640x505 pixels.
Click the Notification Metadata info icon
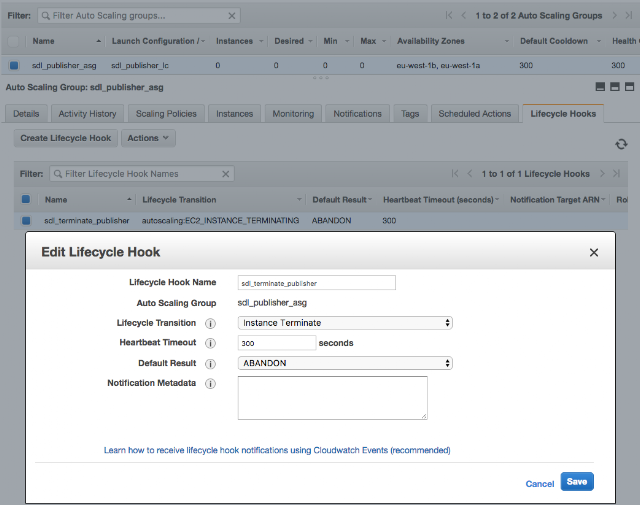210,384
